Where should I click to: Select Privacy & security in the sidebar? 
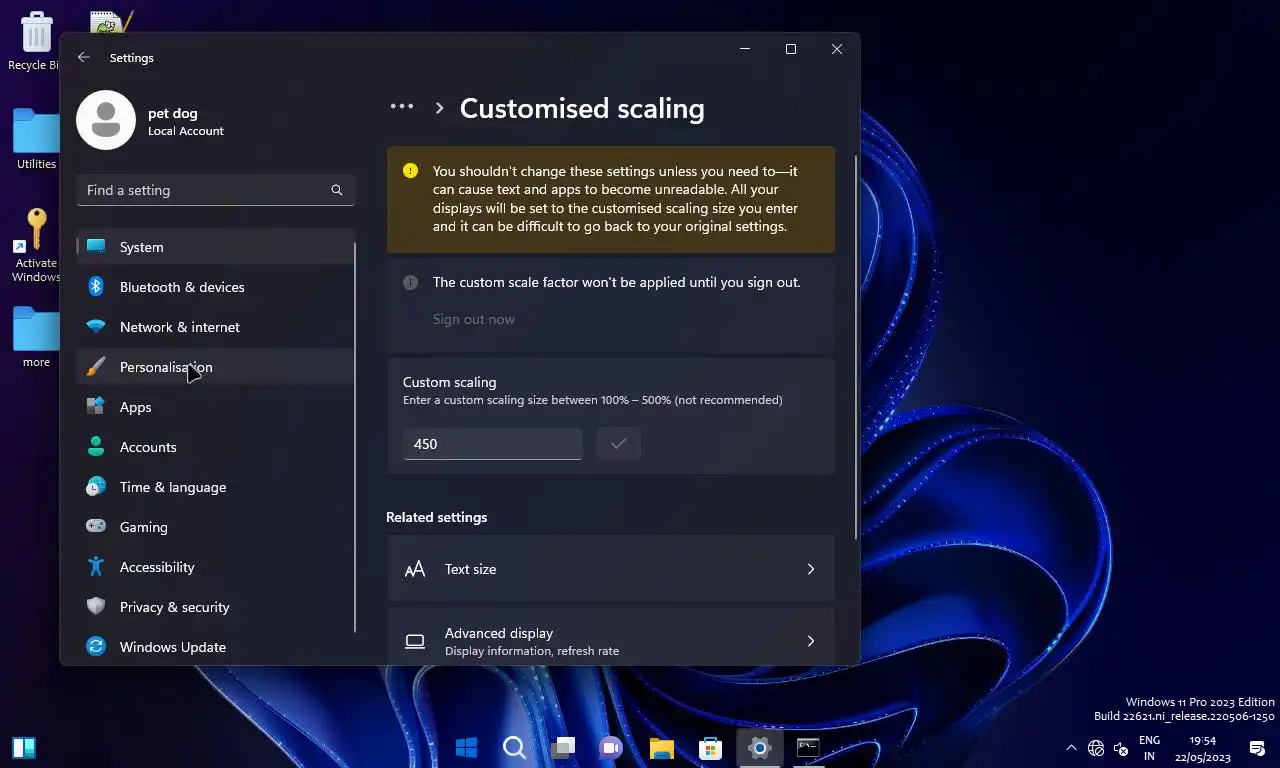pyautogui.click(x=215, y=607)
